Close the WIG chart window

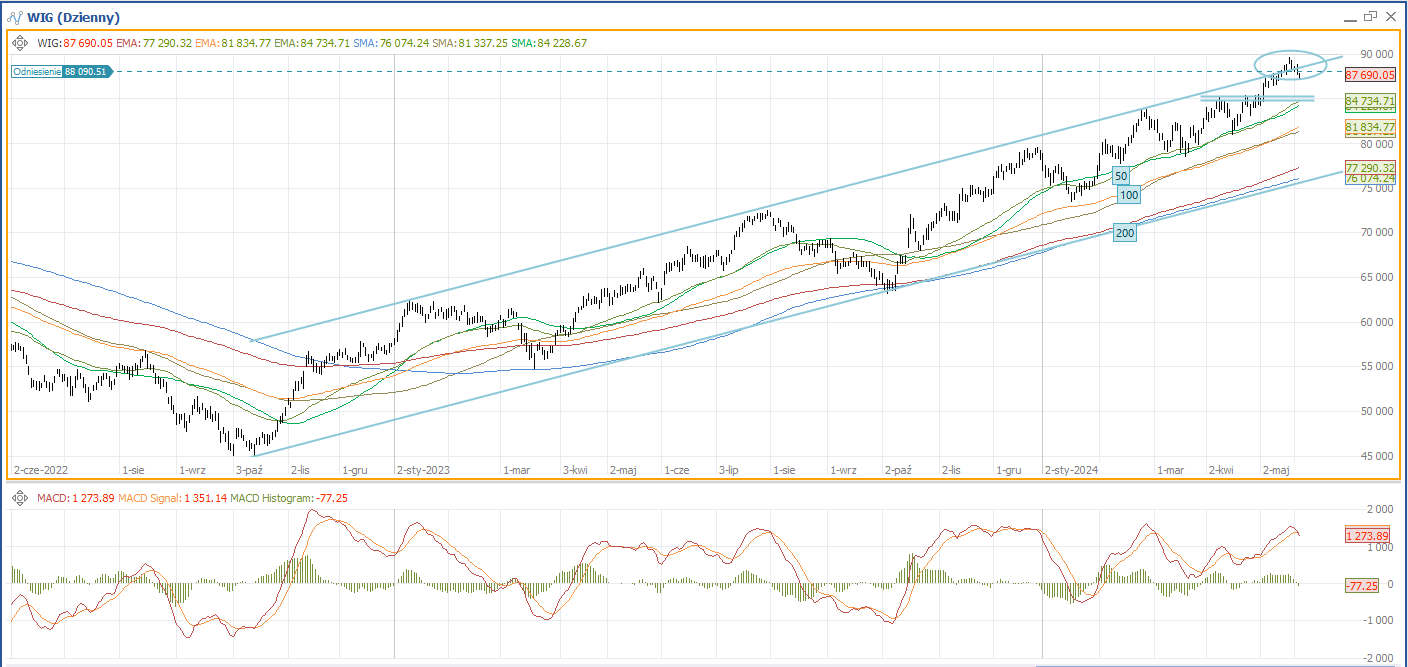point(1391,16)
